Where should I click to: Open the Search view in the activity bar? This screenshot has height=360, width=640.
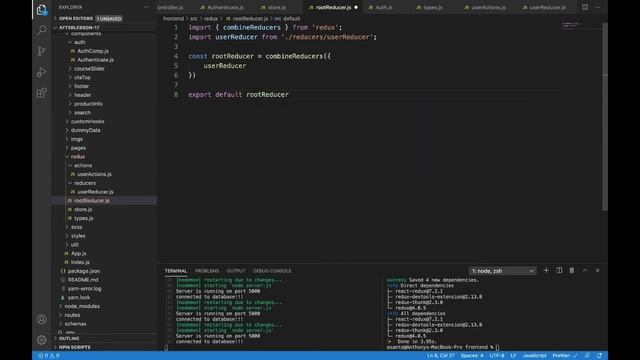(x=42, y=30)
